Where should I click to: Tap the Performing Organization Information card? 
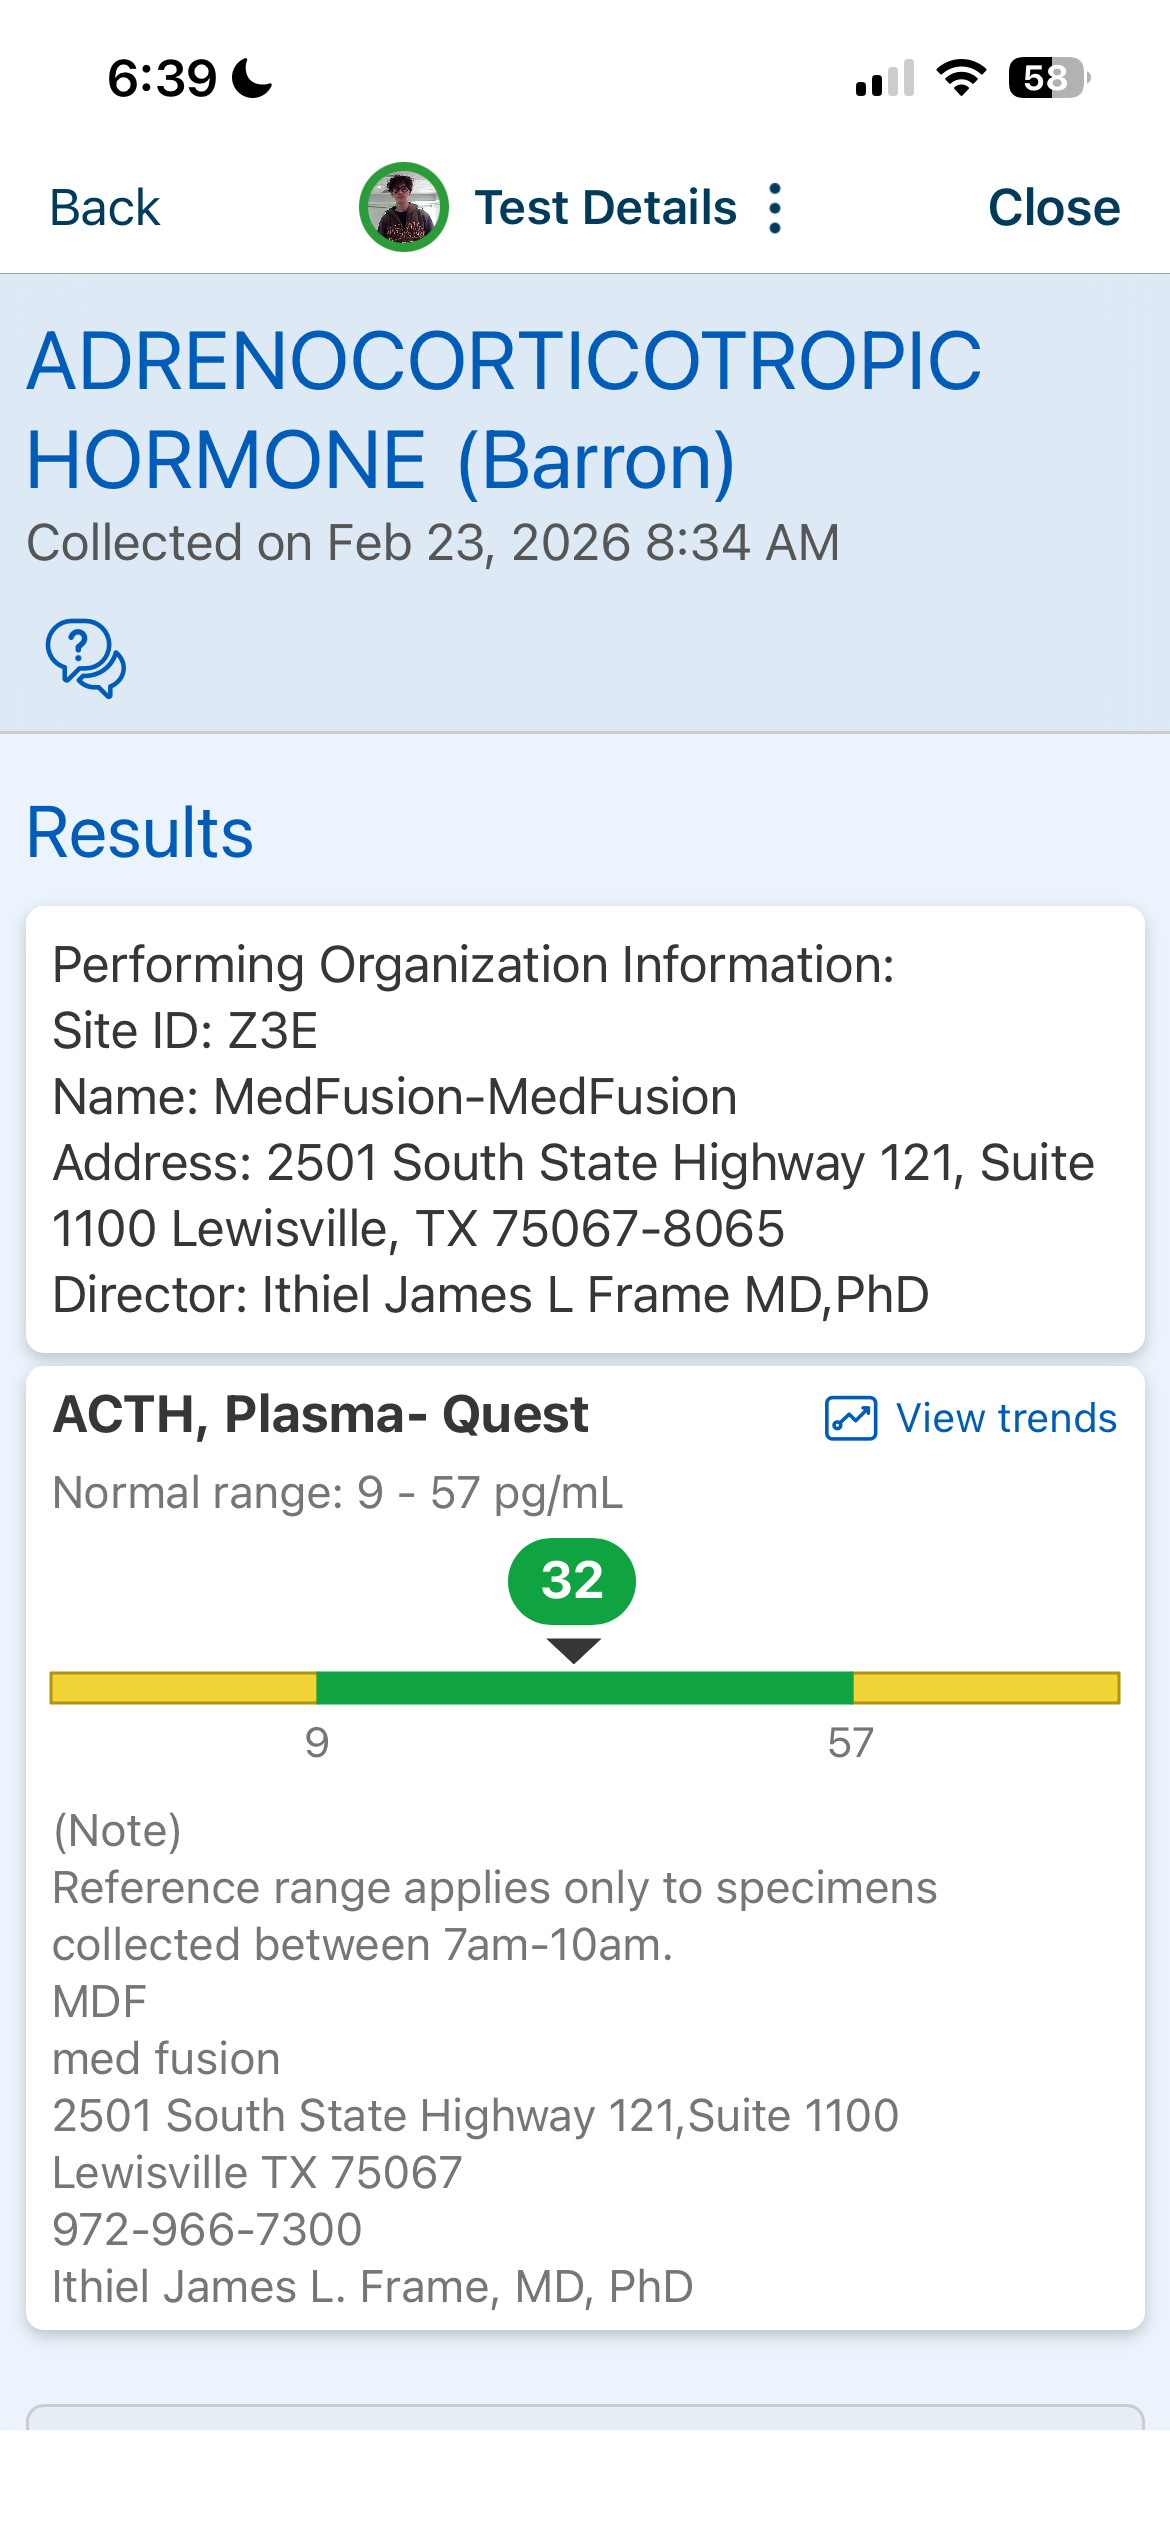585,1129
